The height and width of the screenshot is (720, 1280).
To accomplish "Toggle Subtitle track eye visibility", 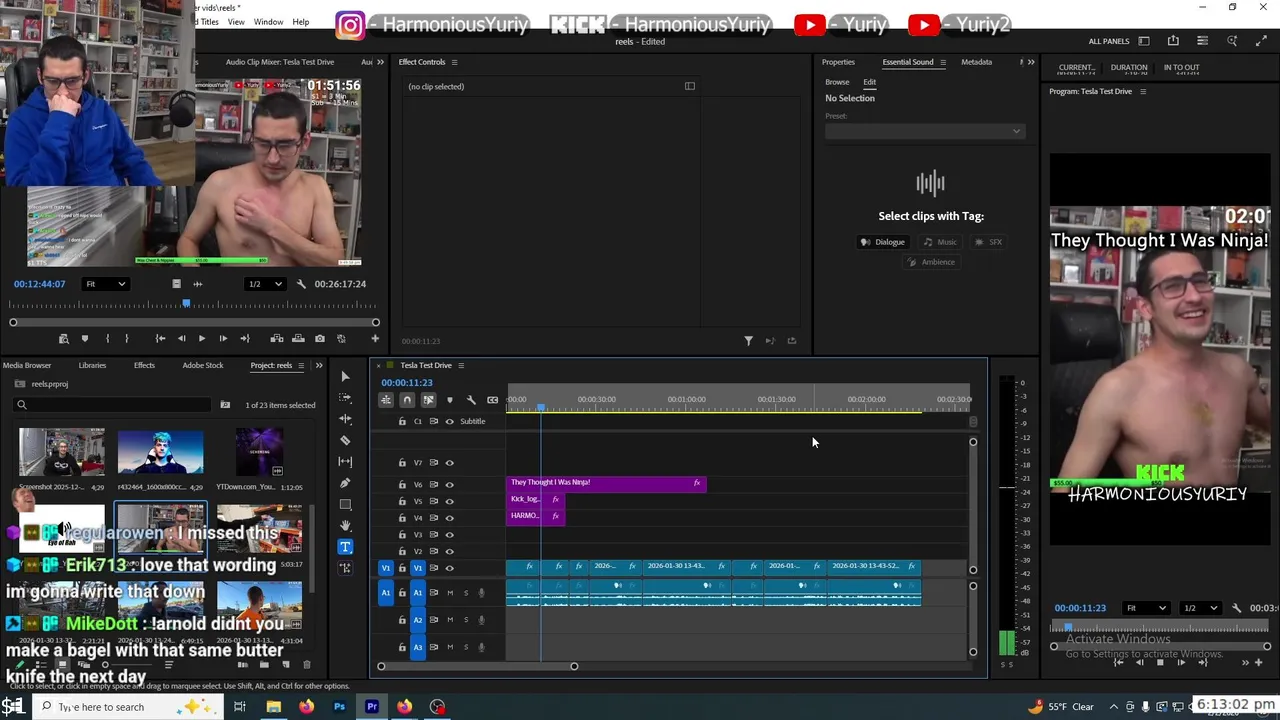I will point(449,421).
